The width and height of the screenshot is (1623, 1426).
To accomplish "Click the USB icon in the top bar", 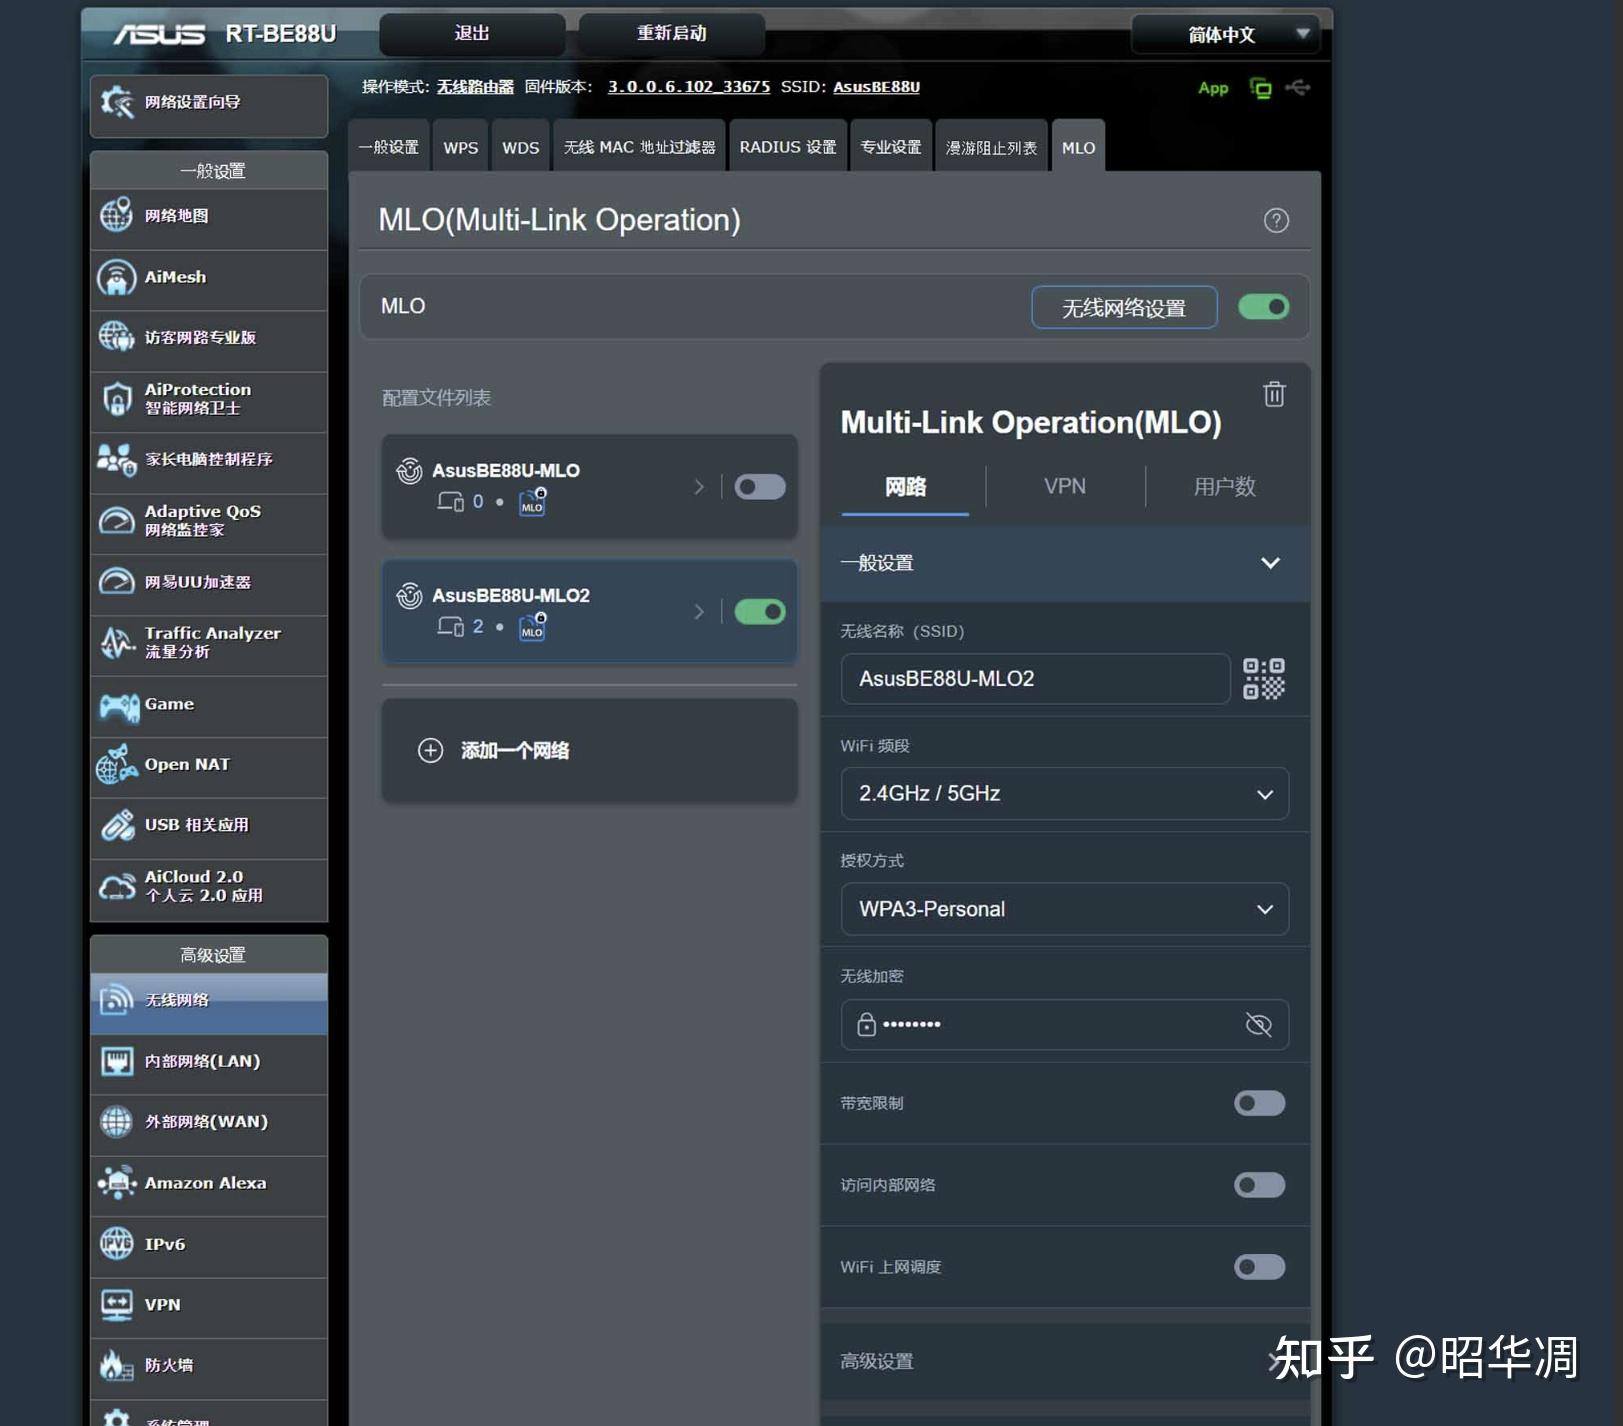I will [1297, 88].
